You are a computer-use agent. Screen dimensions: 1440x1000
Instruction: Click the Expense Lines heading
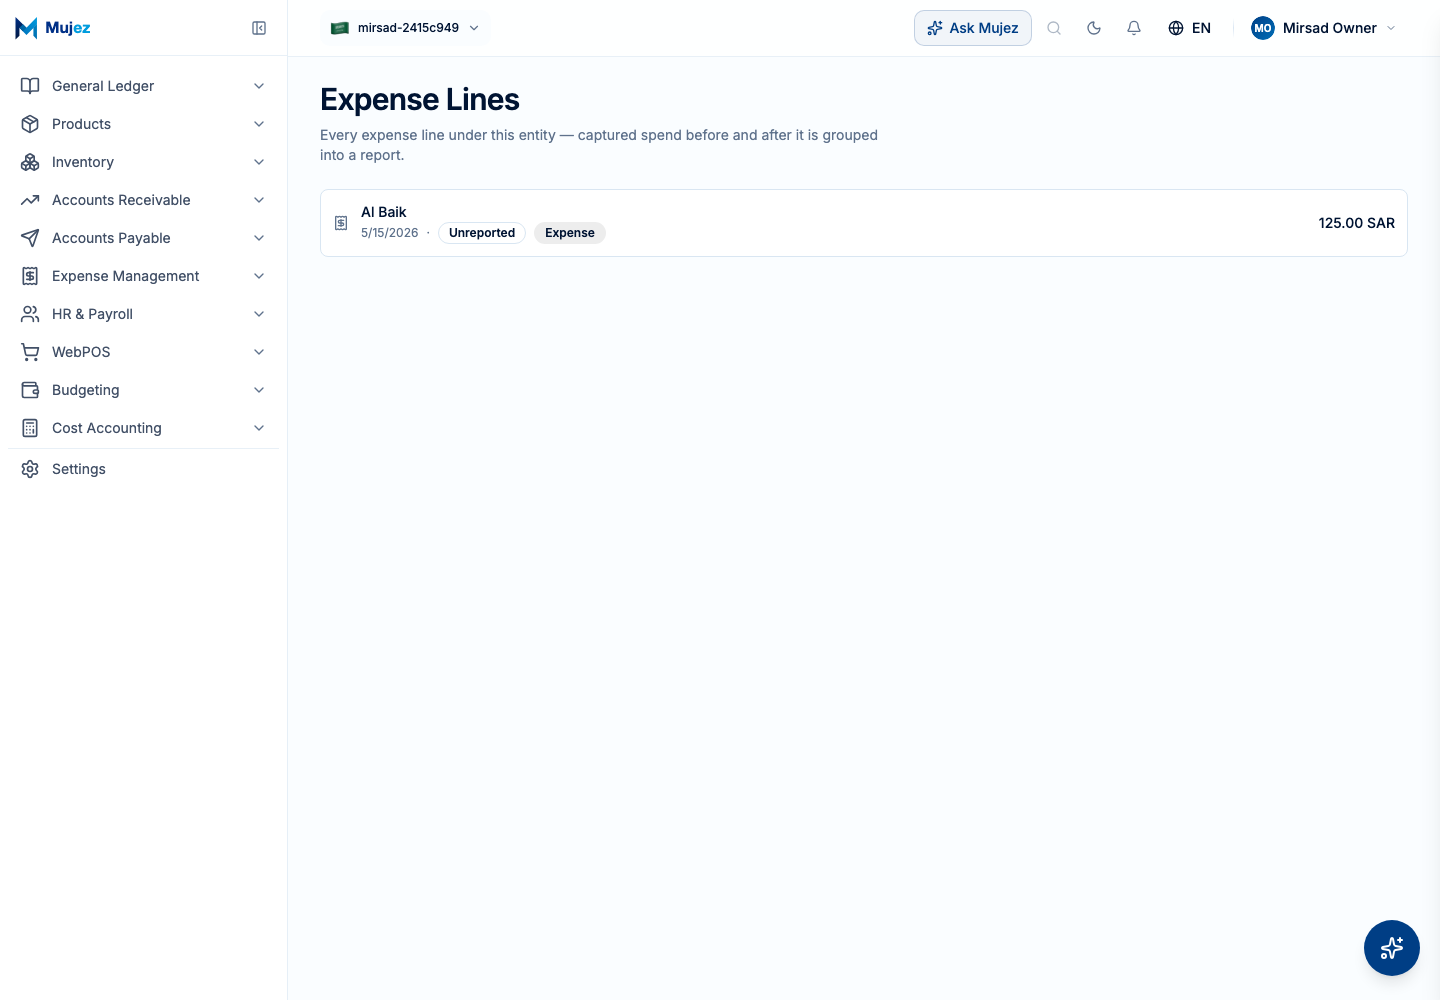tap(420, 100)
